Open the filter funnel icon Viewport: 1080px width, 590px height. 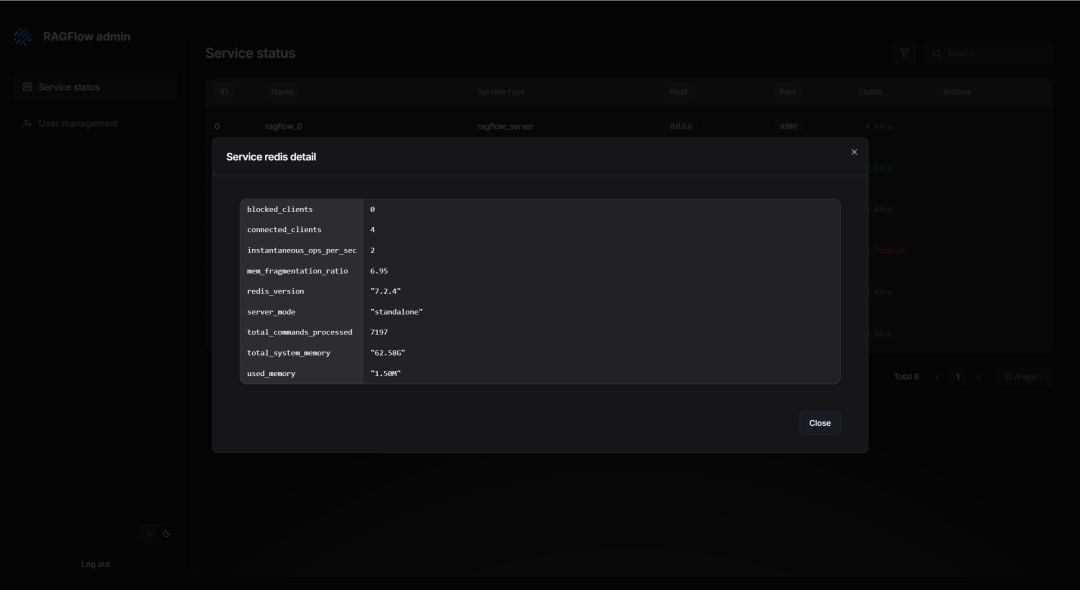point(904,53)
